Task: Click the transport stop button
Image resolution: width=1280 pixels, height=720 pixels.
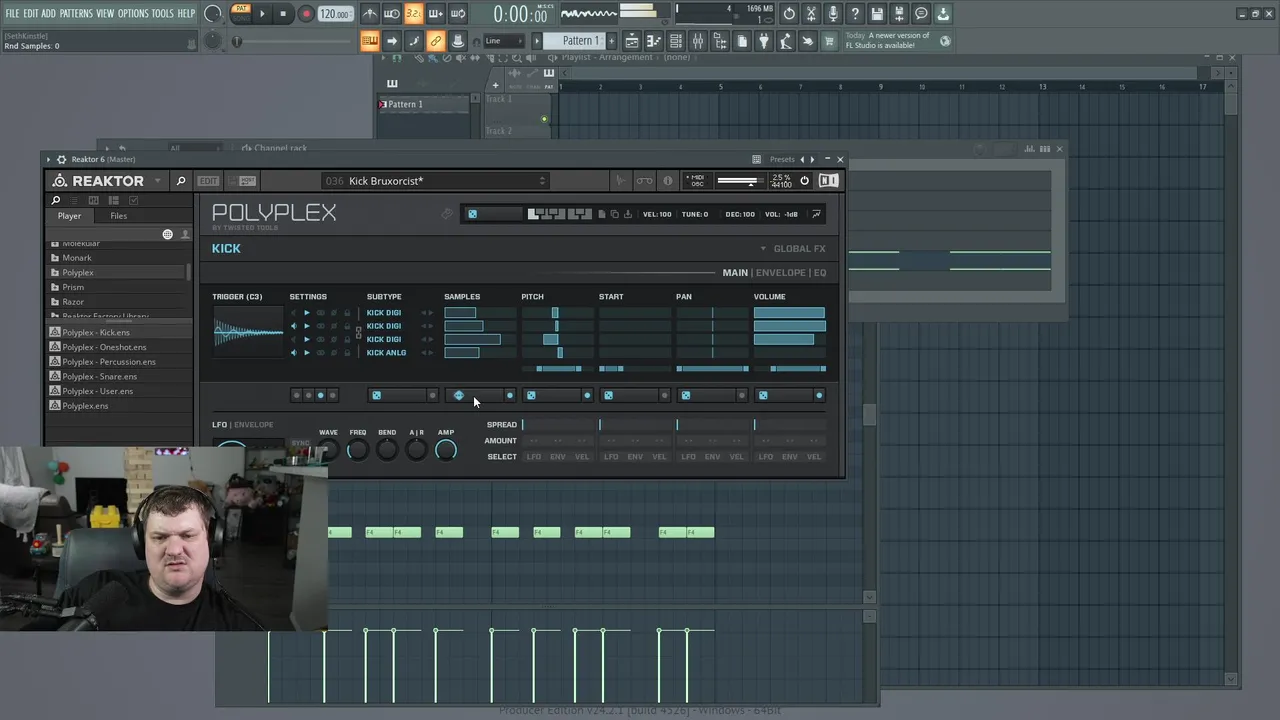Action: tap(283, 14)
